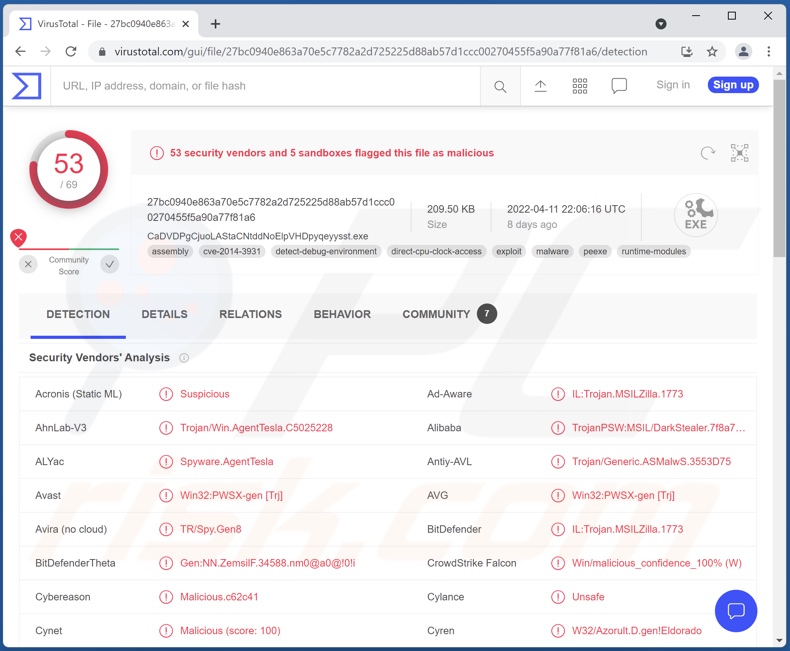
Task: Click the peexe tag
Action: pyautogui.click(x=595, y=251)
